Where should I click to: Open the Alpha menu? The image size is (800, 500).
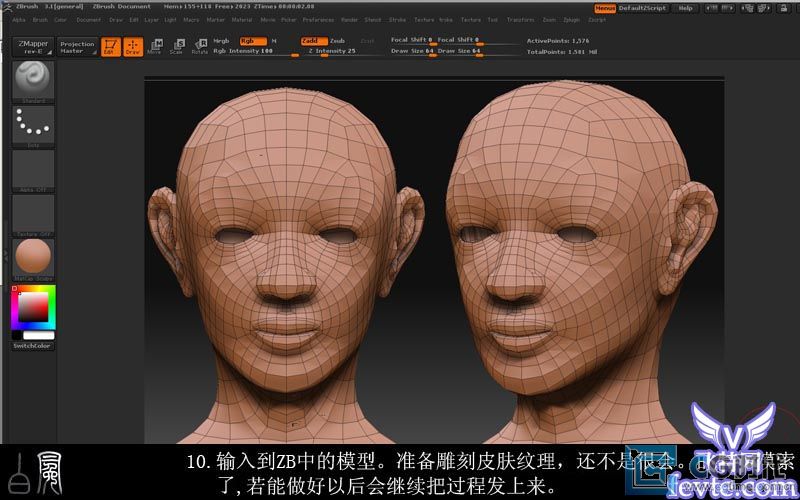tap(19, 20)
